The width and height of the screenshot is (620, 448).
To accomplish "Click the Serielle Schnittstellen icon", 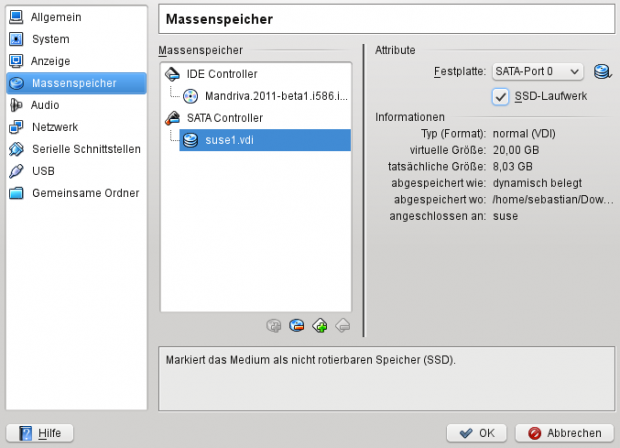I will pyautogui.click(x=16, y=149).
